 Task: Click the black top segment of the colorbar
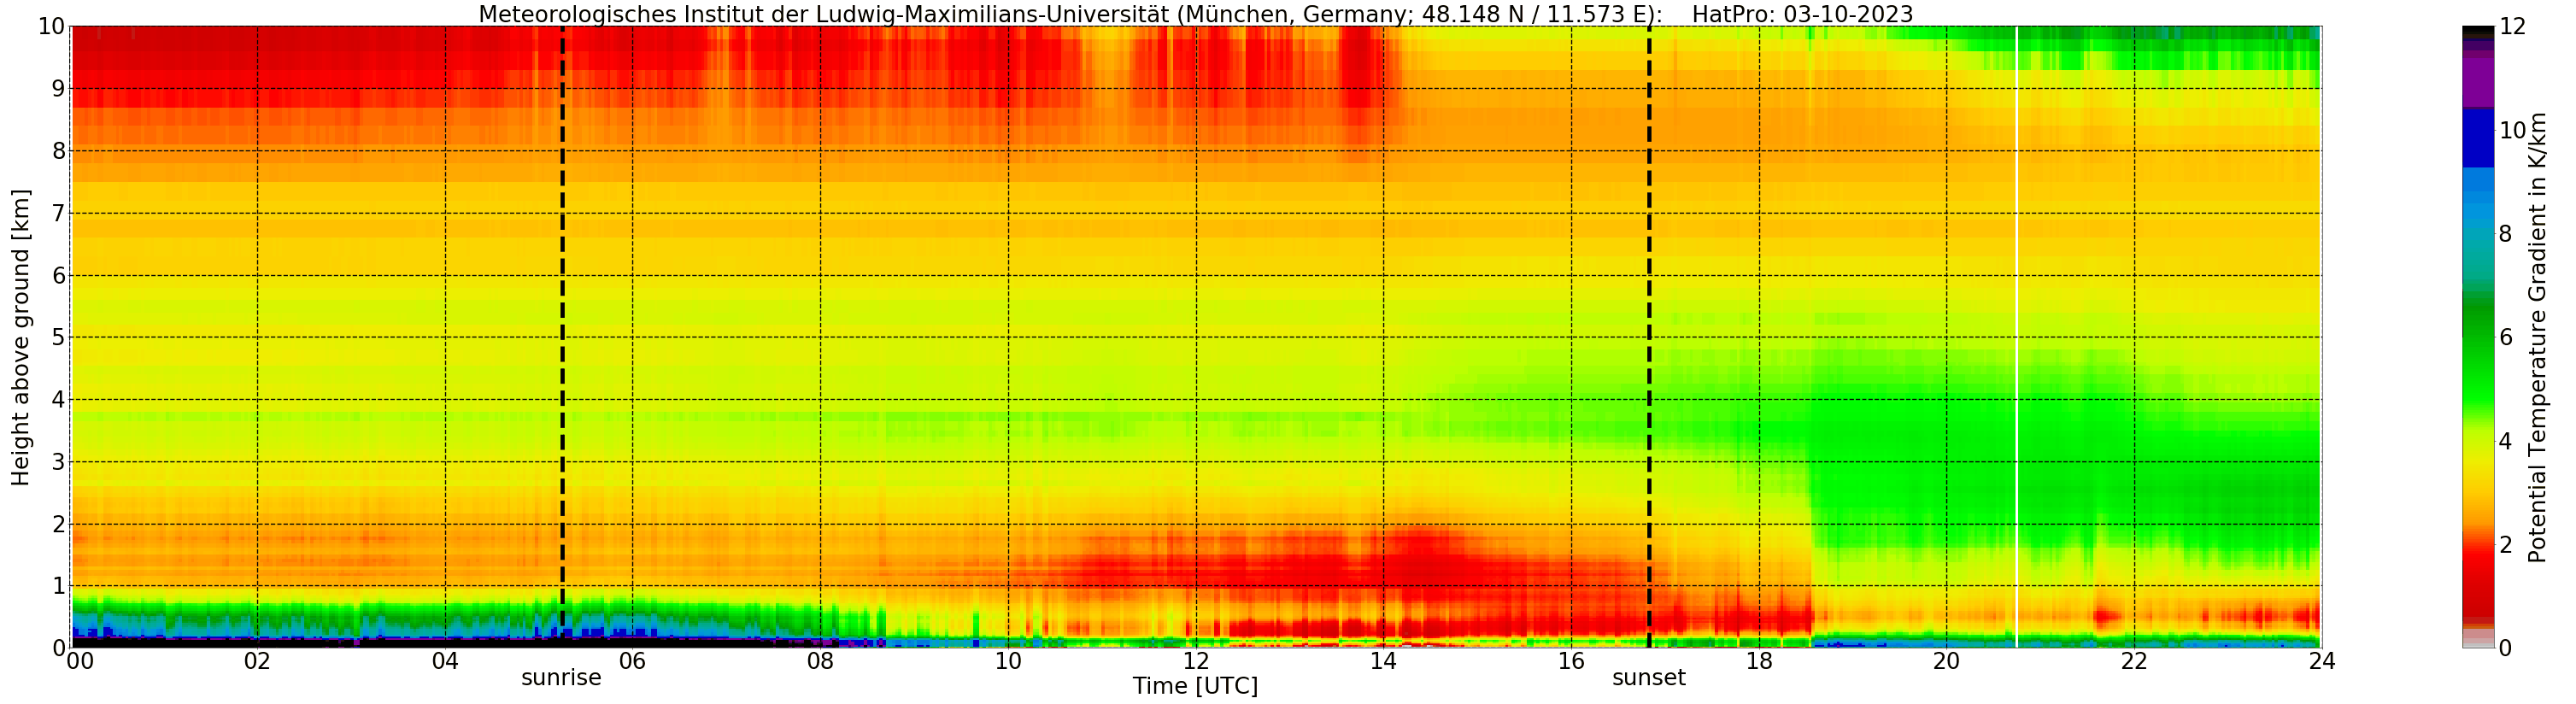coord(2478,33)
